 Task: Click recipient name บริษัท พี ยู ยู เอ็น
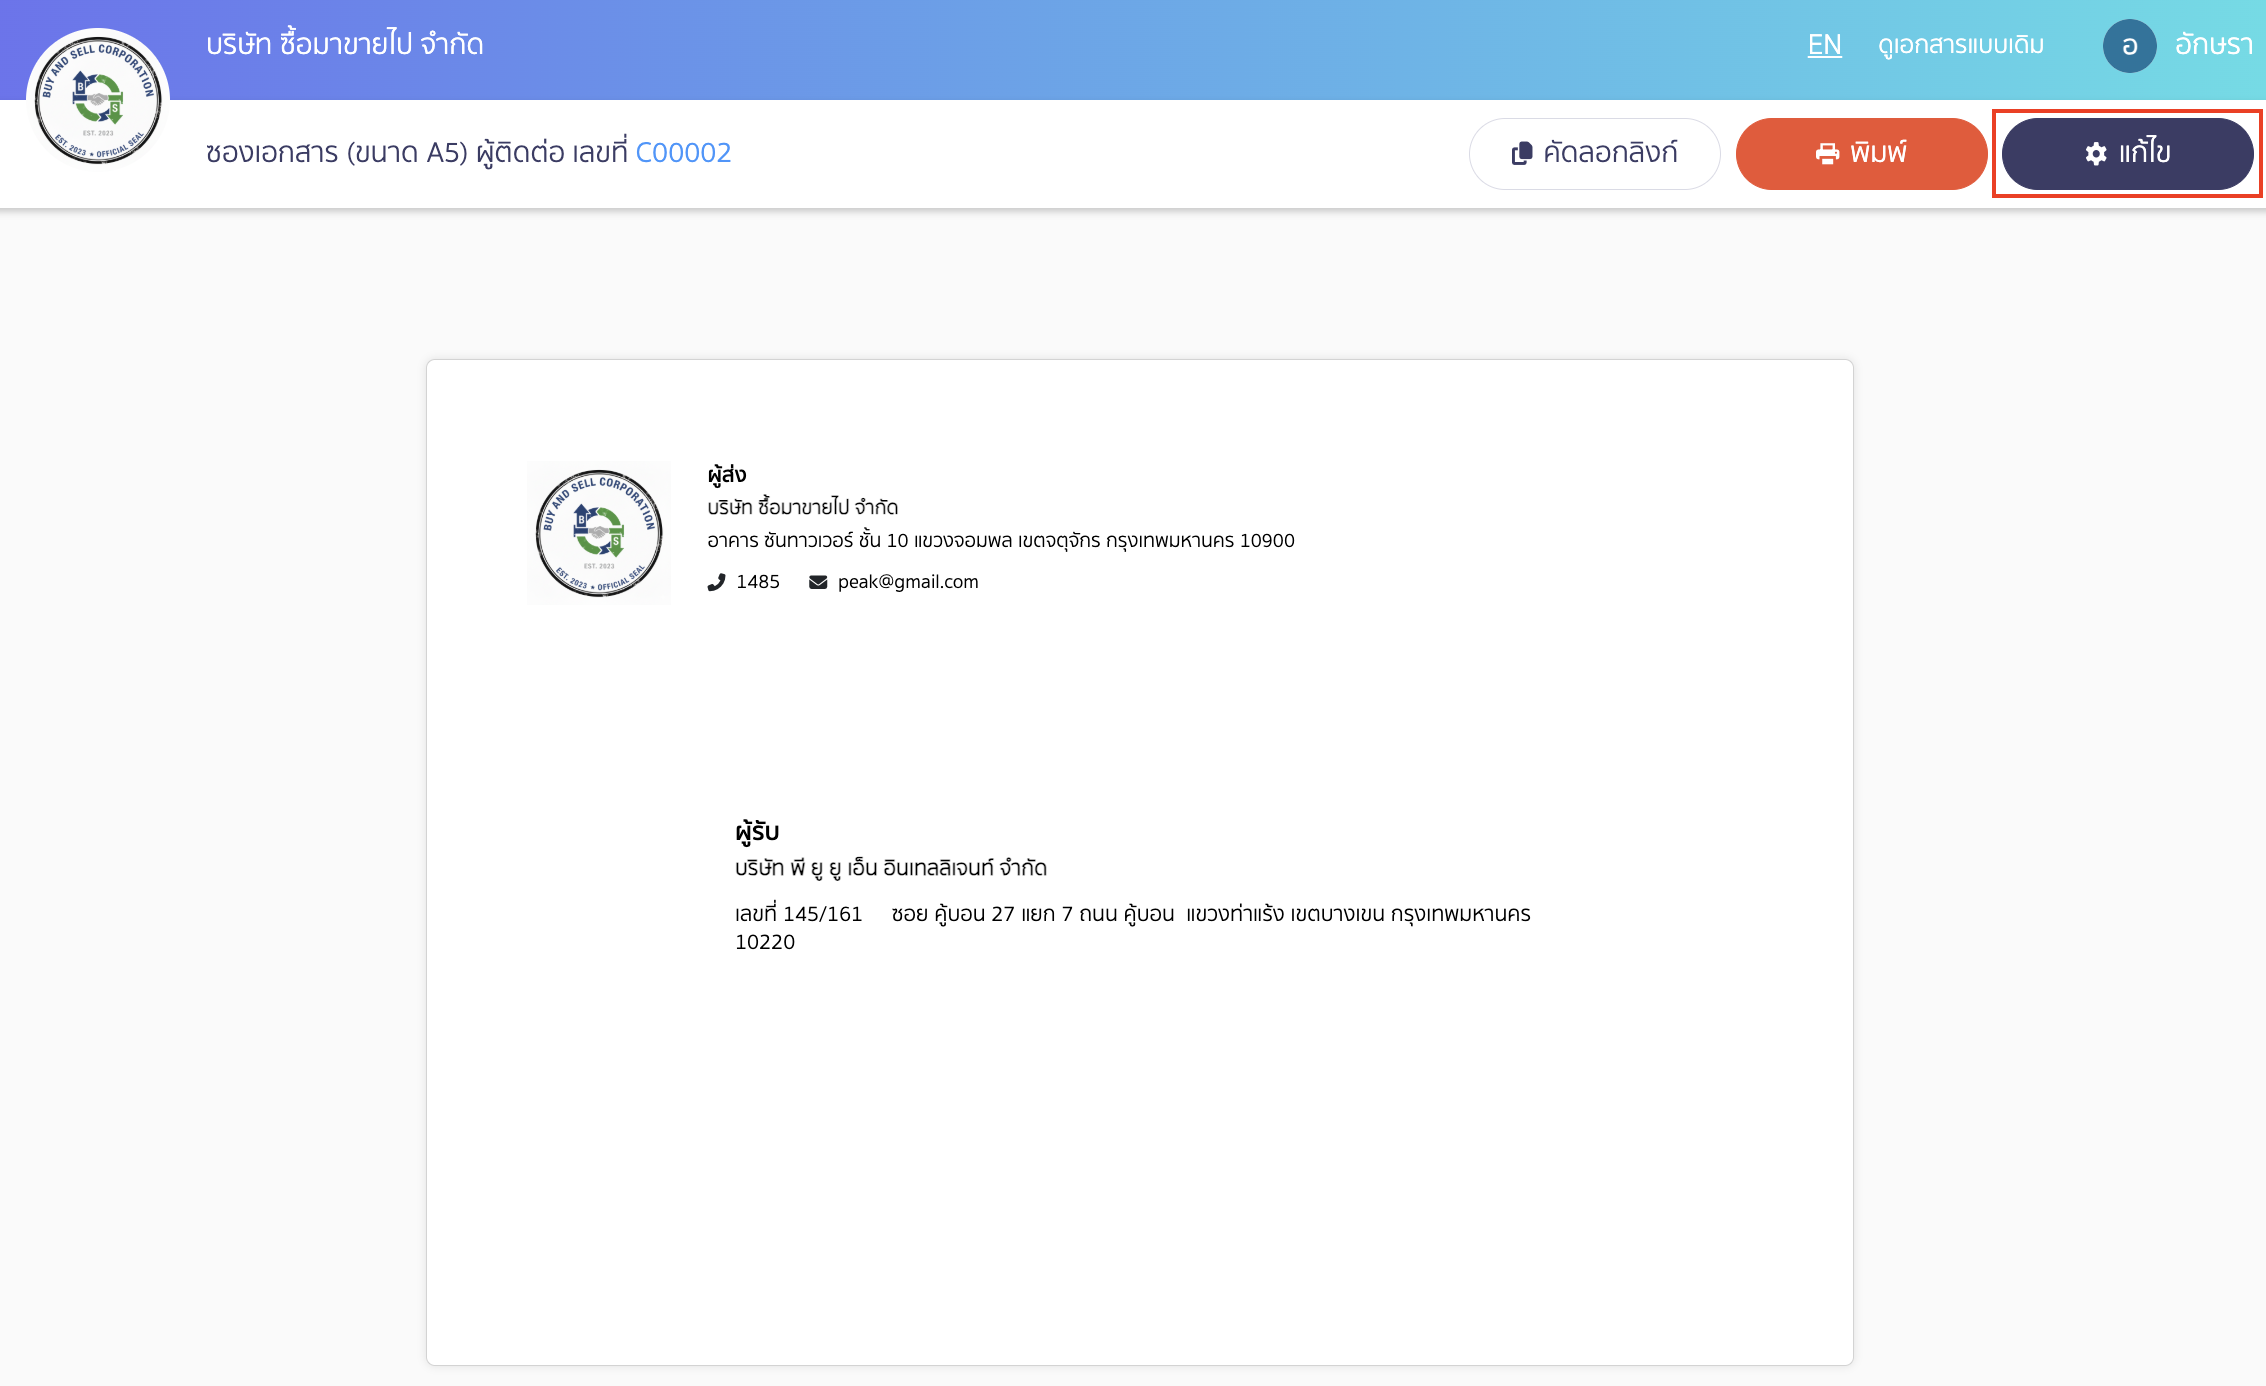click(890, 867)
